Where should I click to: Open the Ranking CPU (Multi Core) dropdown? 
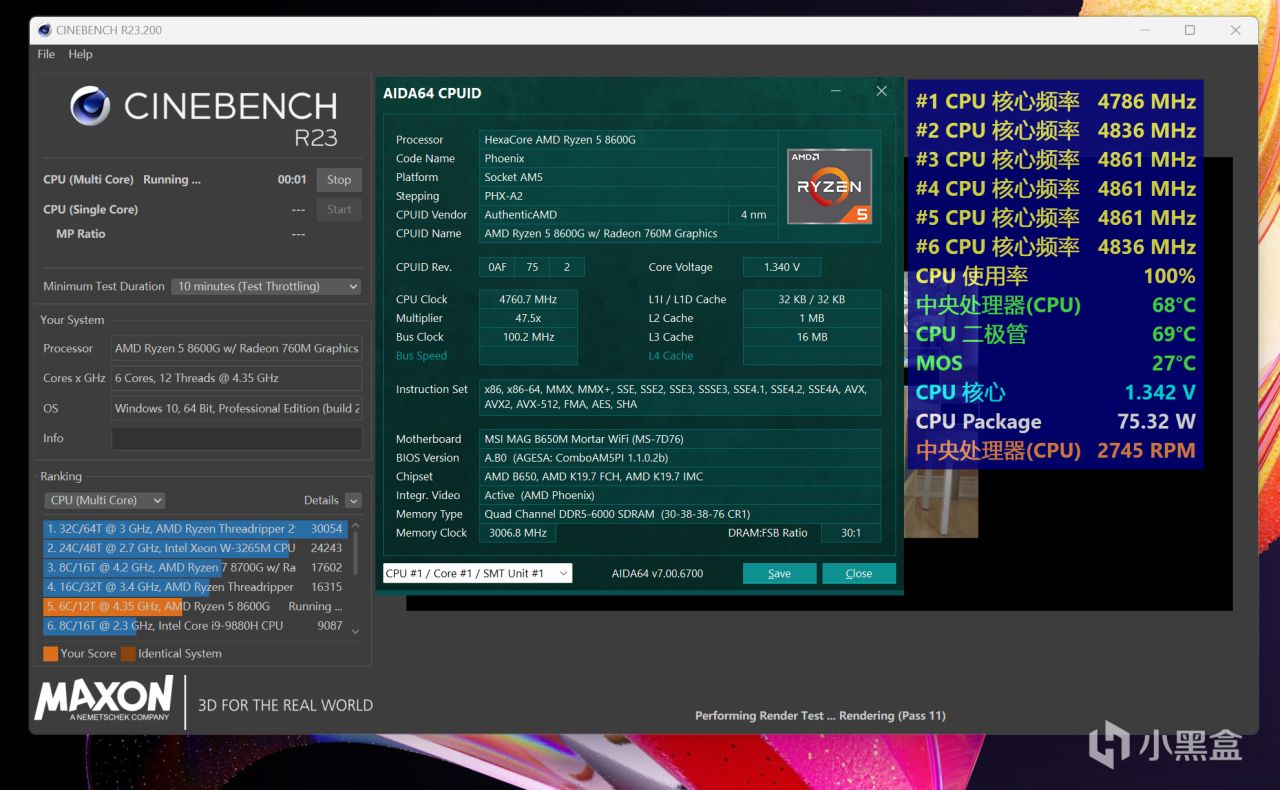(104, 500)
